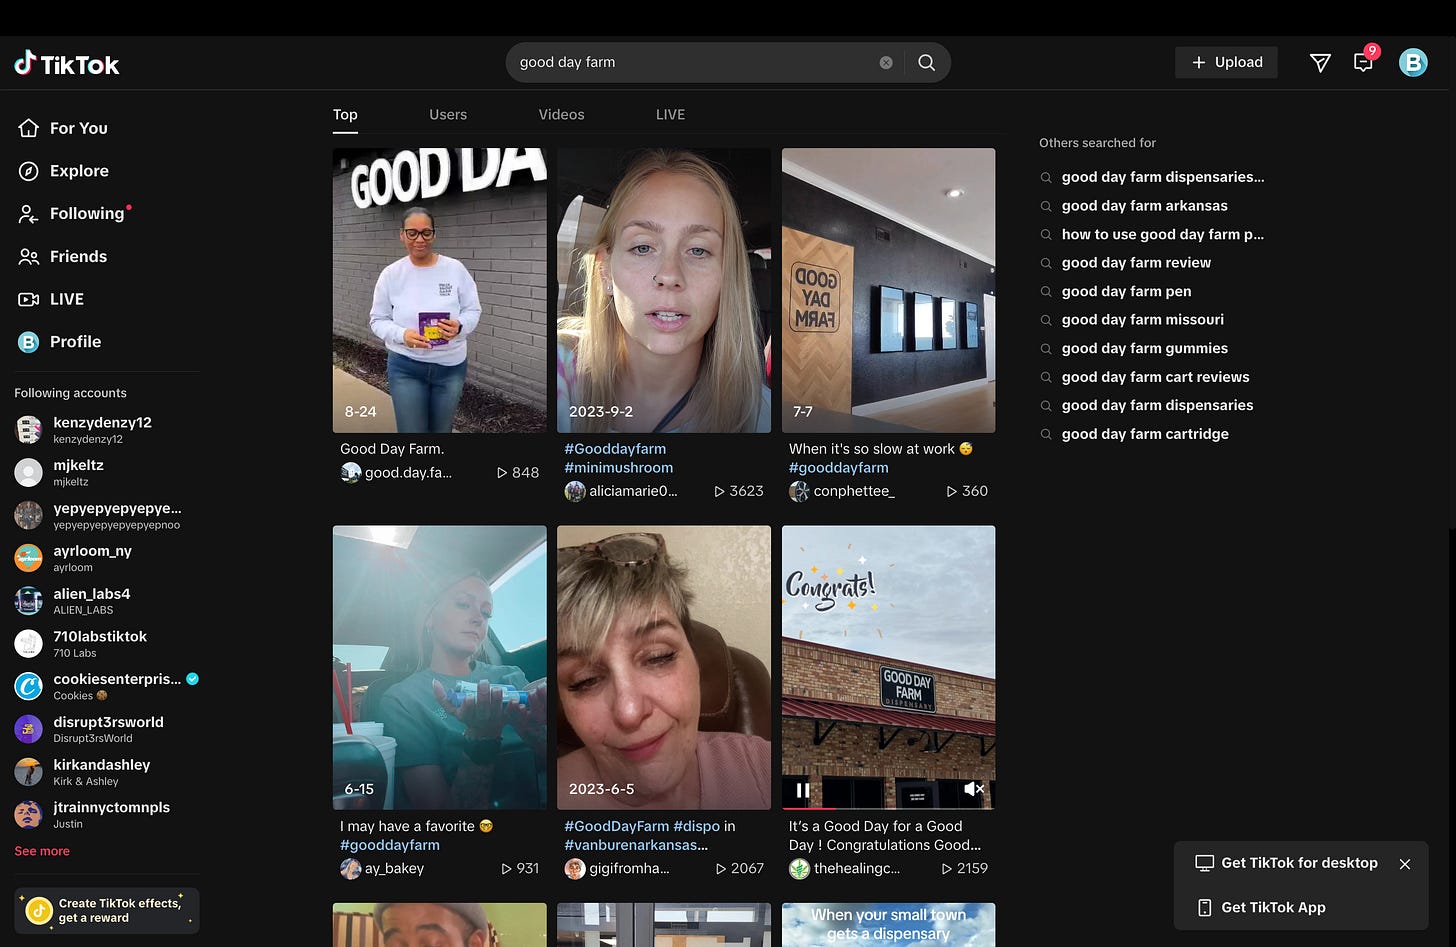Open ay_bakey uploader profile
Screen dimensions: 1456x947
382,869
